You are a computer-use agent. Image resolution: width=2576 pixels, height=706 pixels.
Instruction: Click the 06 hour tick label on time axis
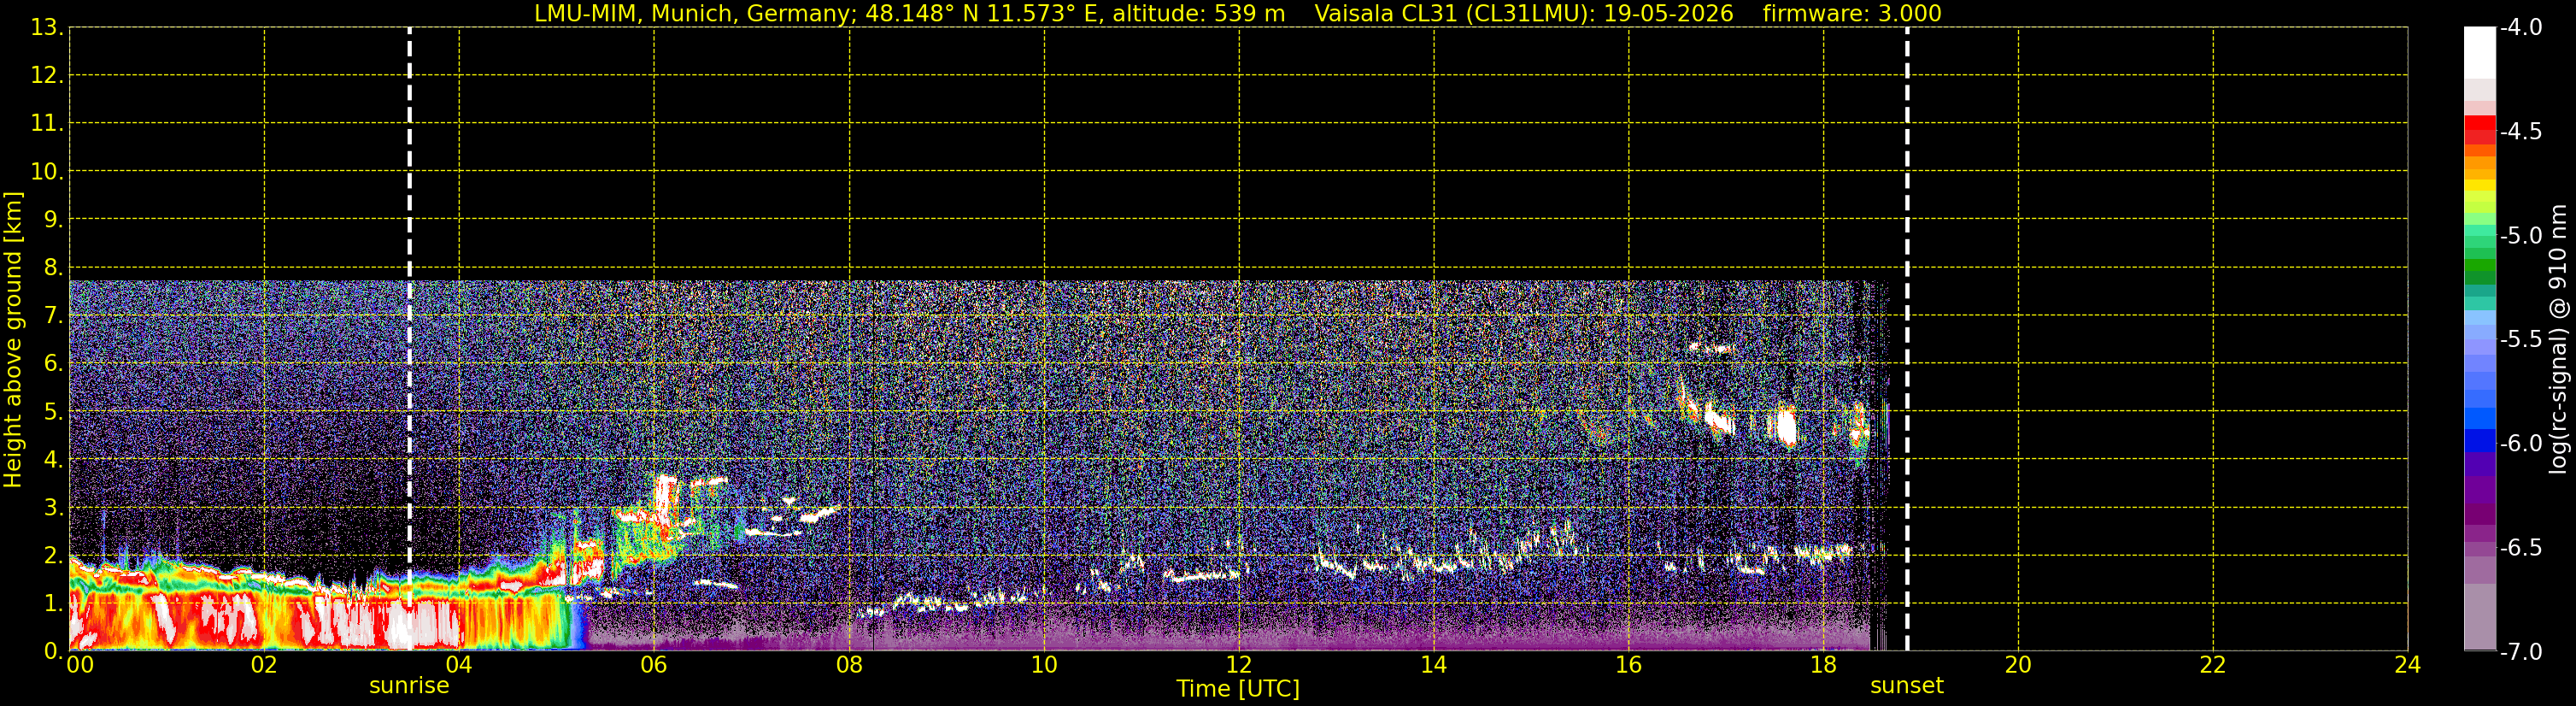click(x=653, y=665)
